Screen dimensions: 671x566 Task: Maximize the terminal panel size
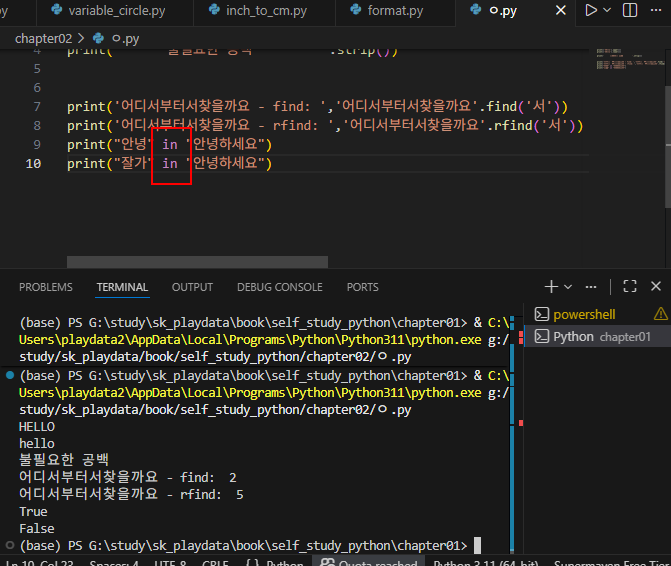629,286
